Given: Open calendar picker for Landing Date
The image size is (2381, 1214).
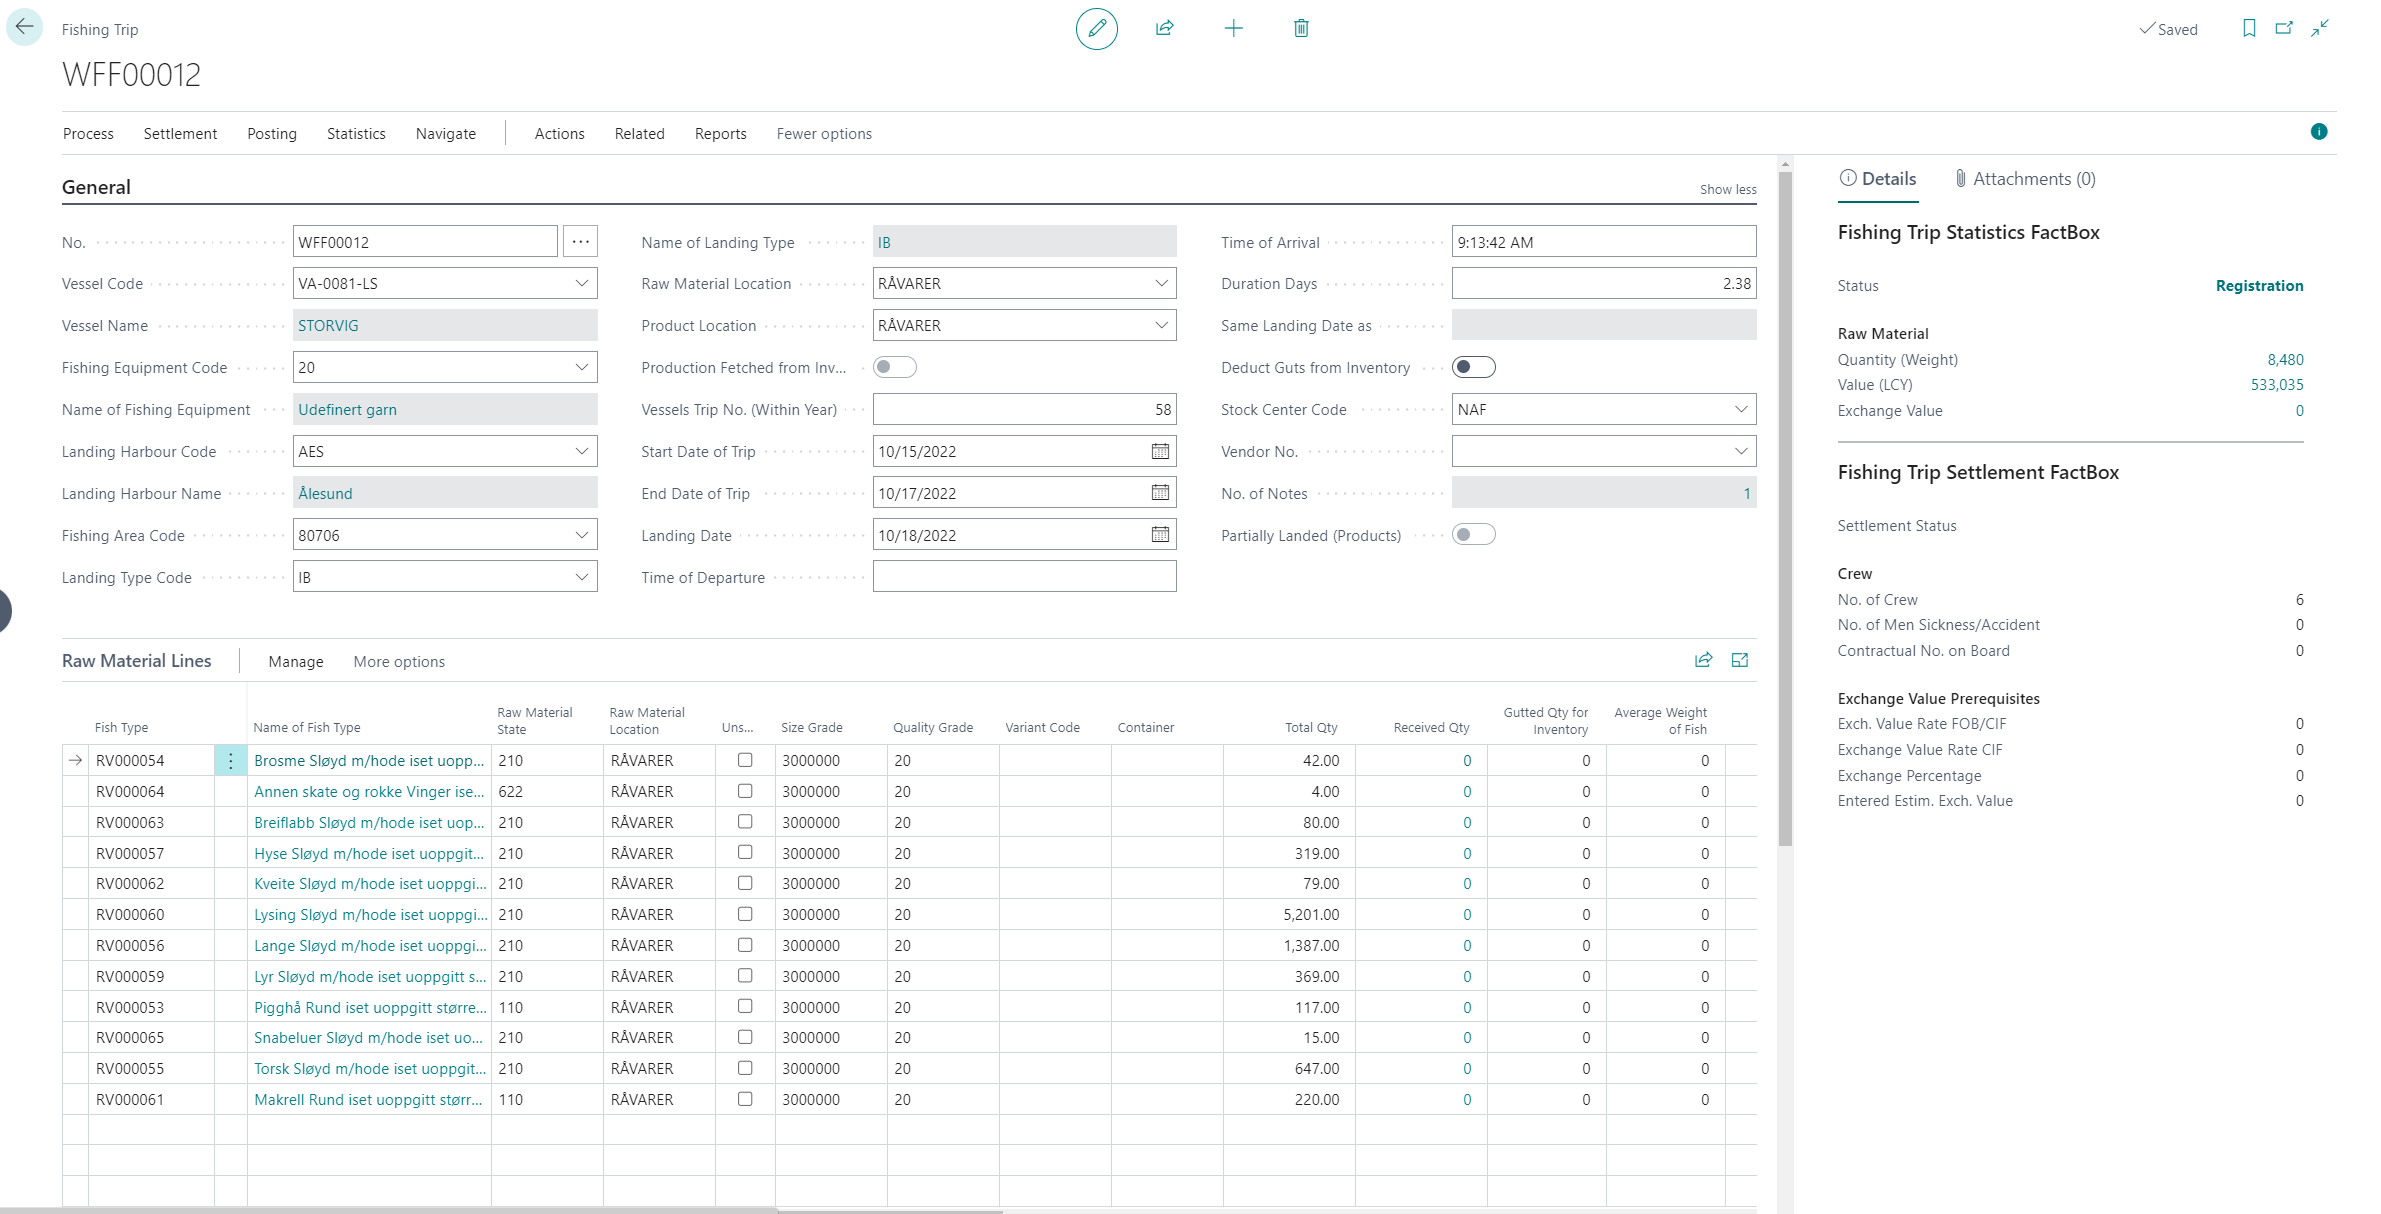Looking at the screenshot, I should [x=1160, y=535].
